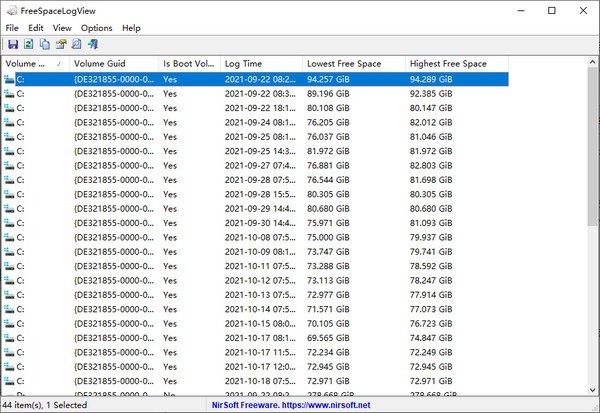Click the drive icon in the 76.205 GiB row
Image resolution: width=600 pixels, height=413 pixels.
9,122
